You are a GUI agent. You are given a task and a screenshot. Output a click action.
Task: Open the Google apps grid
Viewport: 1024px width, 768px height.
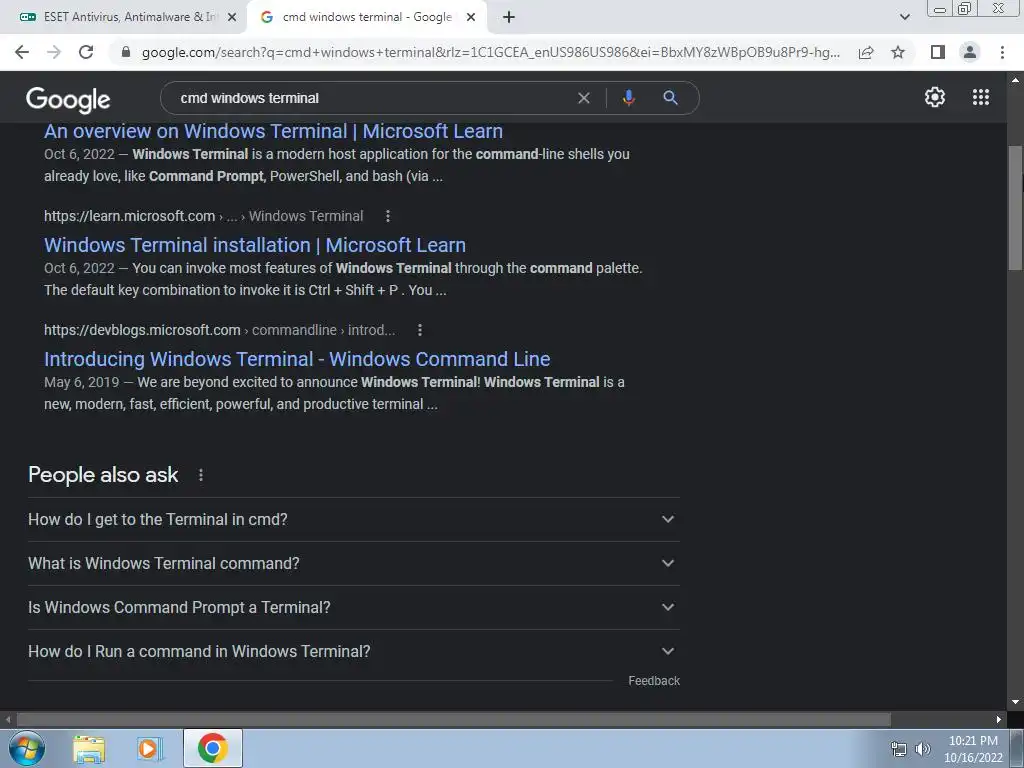(980, 97)
